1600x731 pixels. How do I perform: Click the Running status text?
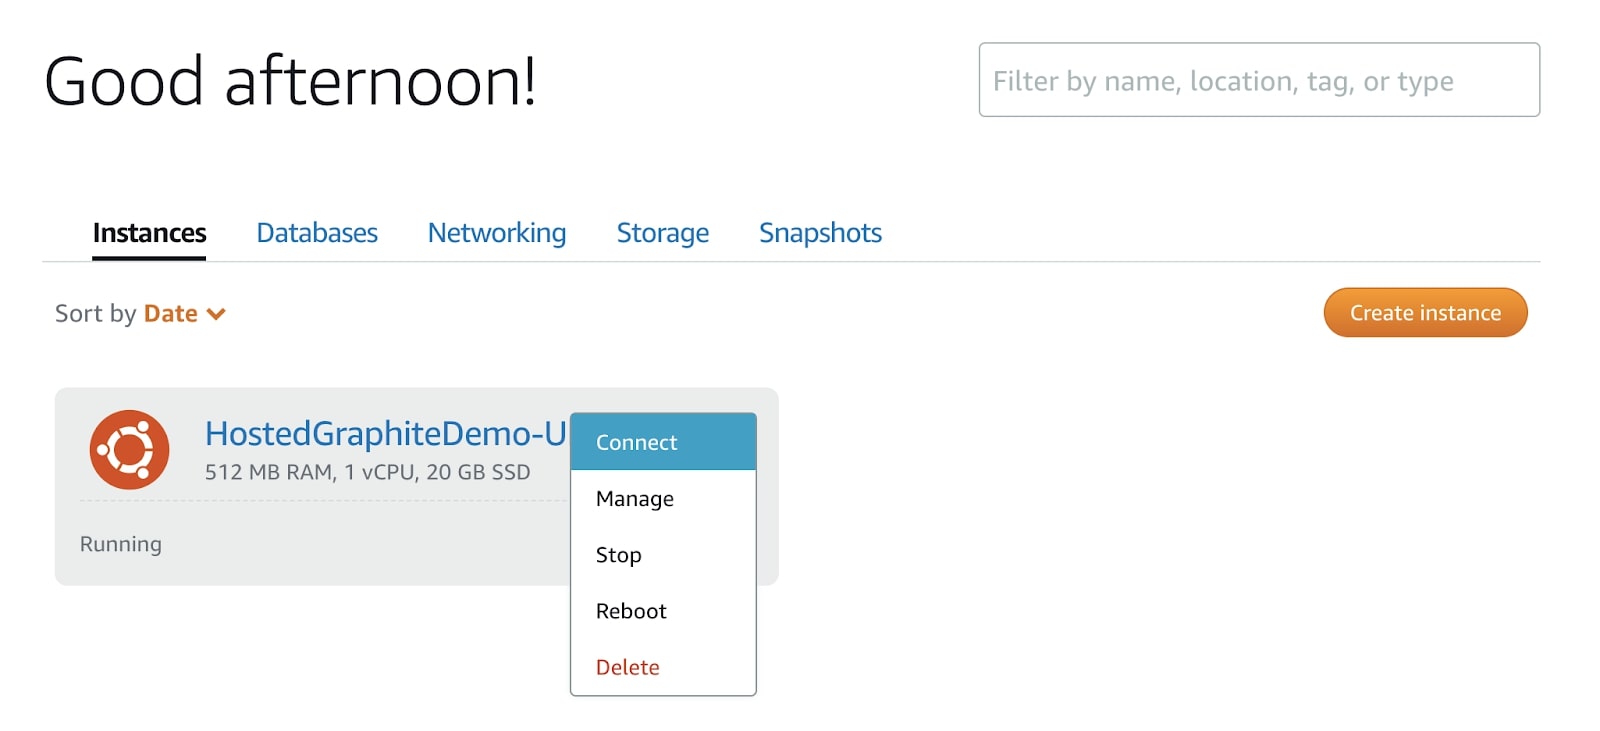(121, 544)
